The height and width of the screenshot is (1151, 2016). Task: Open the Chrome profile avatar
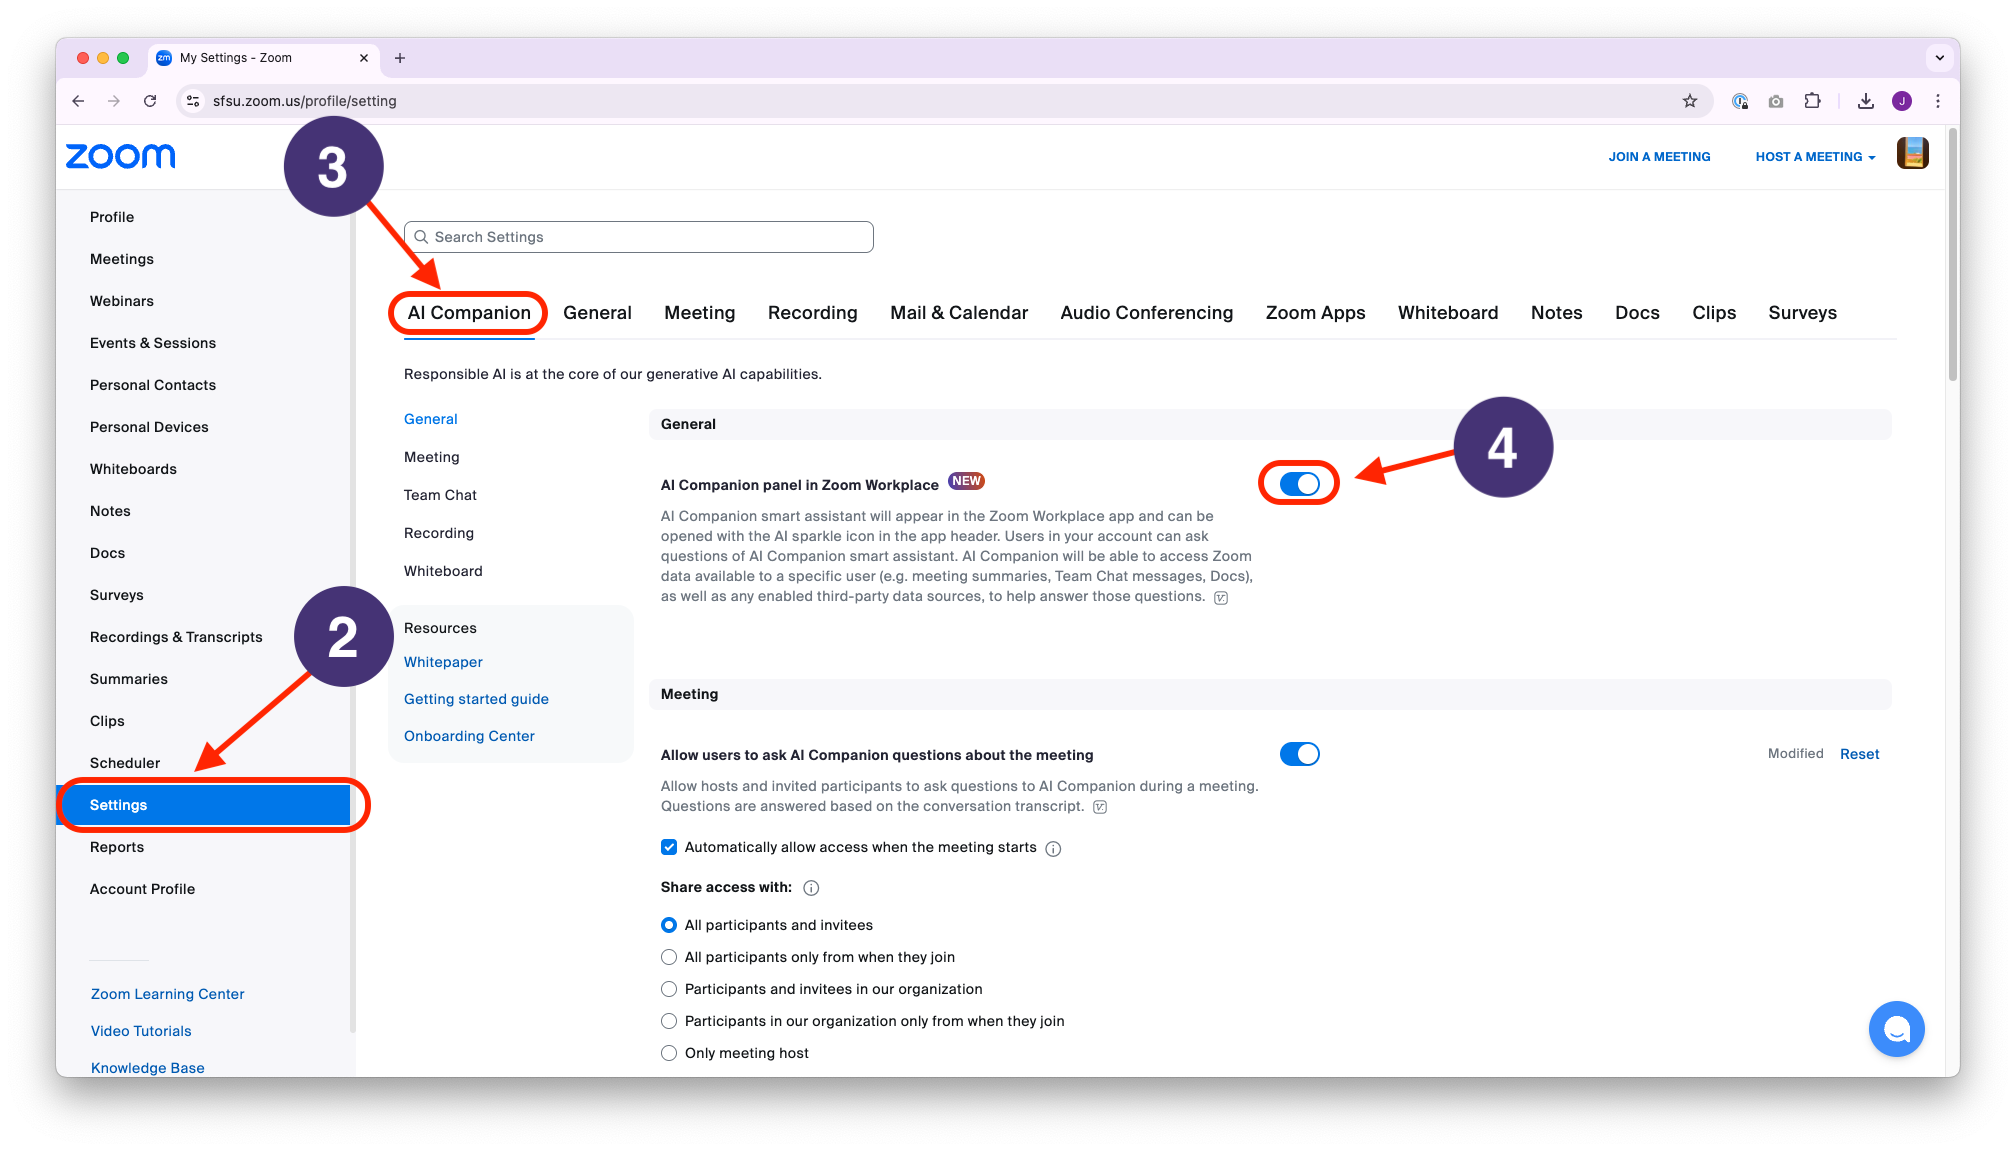point(1902,101)
